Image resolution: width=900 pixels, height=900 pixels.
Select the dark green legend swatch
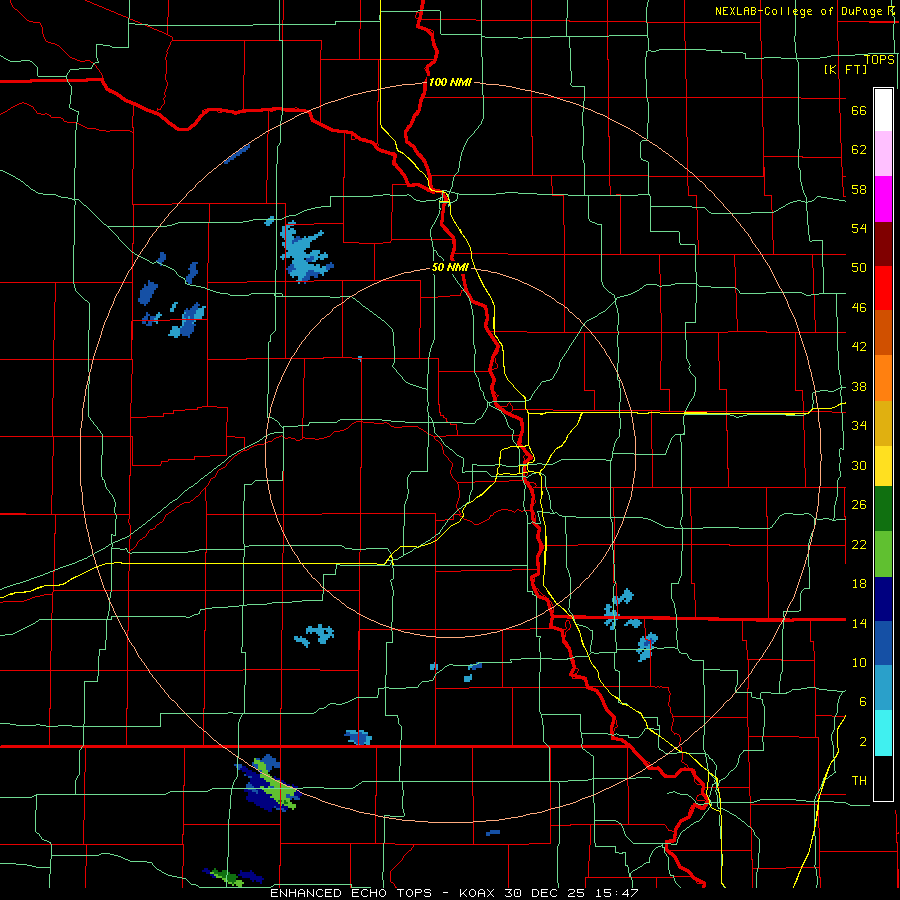(x=883, y=509)
